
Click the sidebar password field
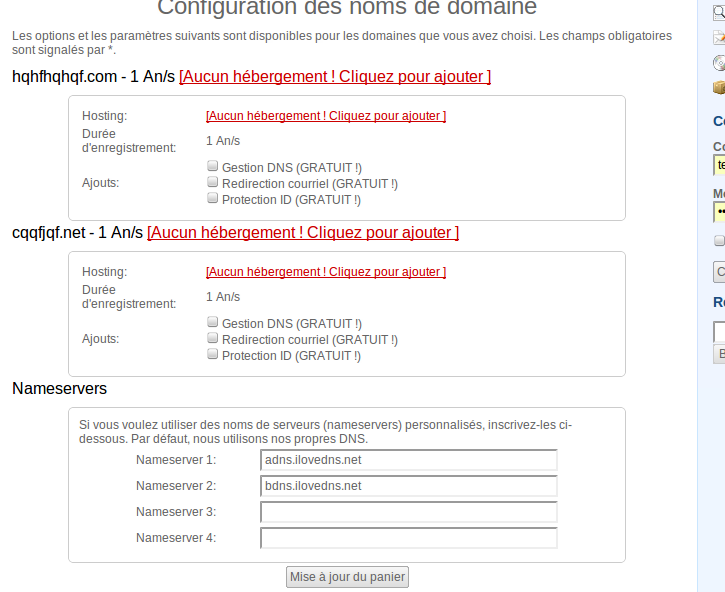pos(719,212)
